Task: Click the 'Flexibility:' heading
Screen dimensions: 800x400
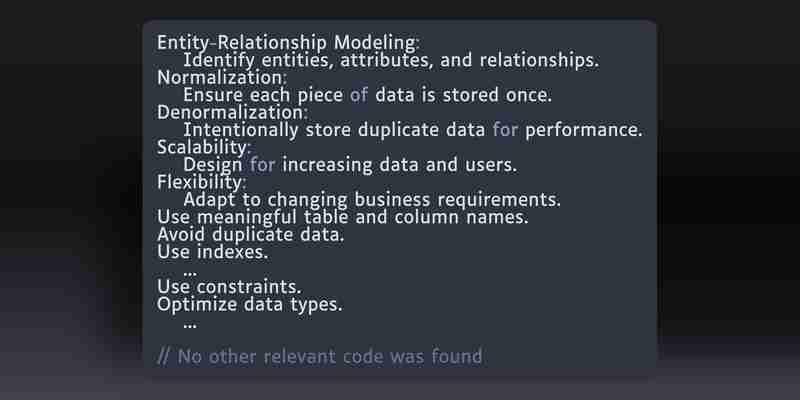Action: coord(202,182)
